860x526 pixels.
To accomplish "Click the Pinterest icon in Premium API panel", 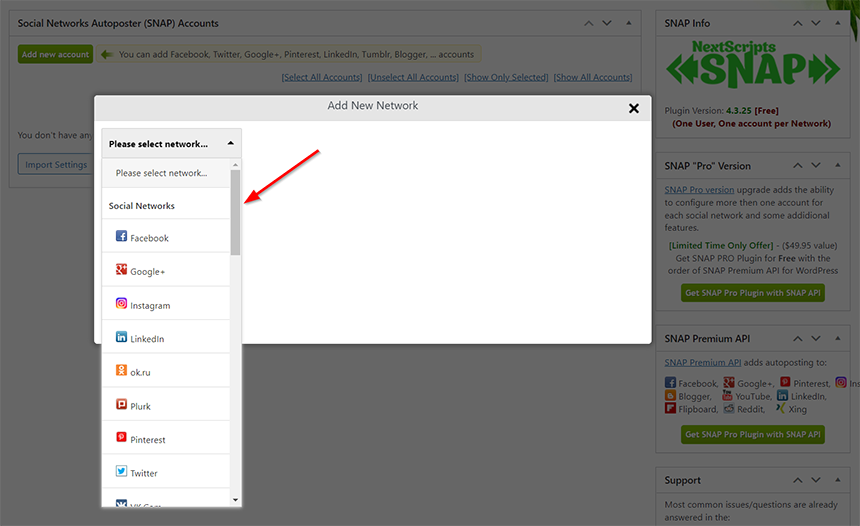I will click(x=785, y=382).
